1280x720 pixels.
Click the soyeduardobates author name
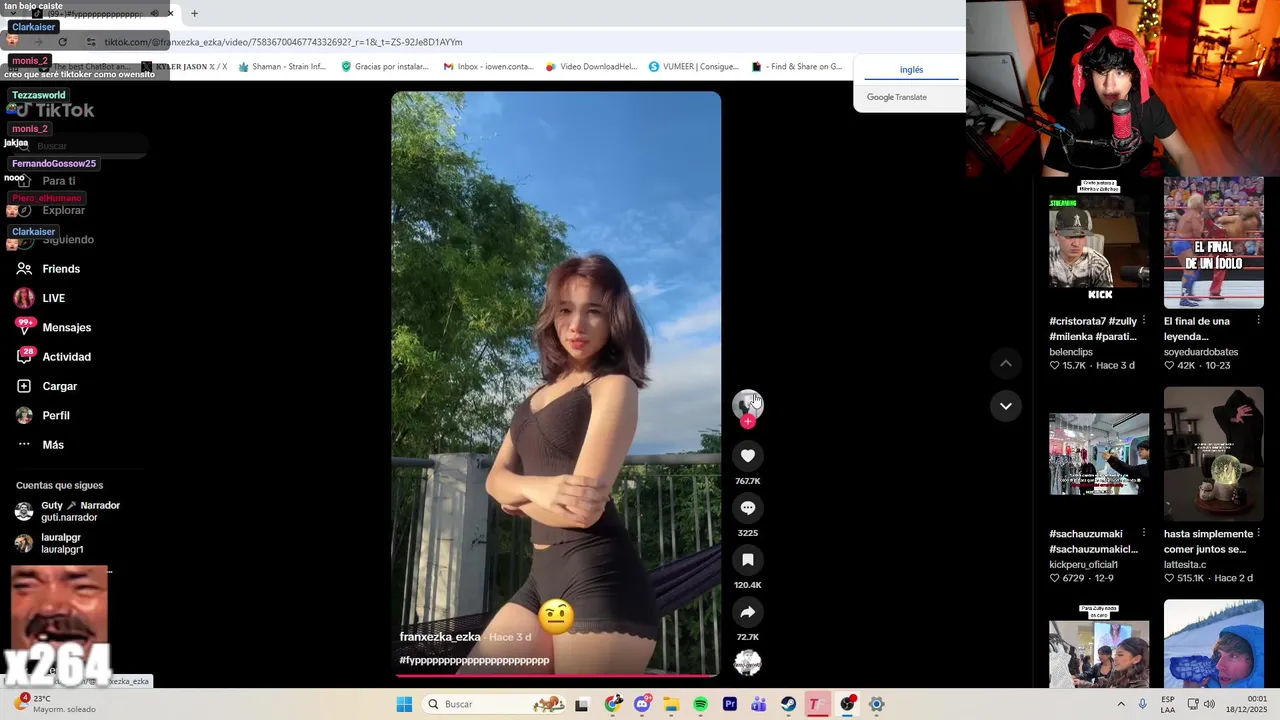coord(1201,352)
